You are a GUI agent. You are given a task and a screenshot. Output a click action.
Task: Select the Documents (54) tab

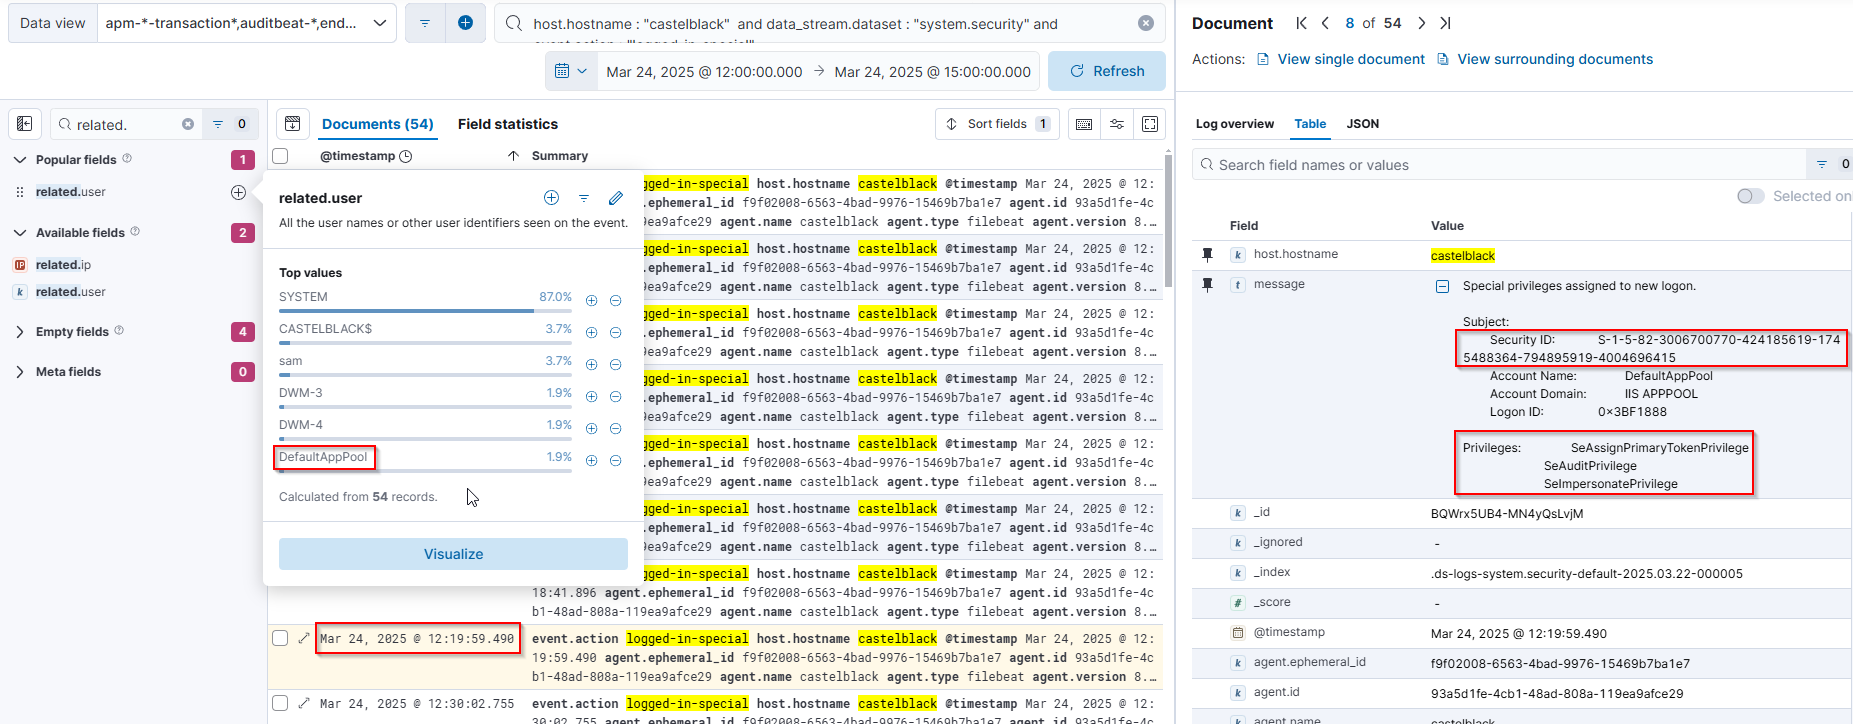[x=378, y=124]
